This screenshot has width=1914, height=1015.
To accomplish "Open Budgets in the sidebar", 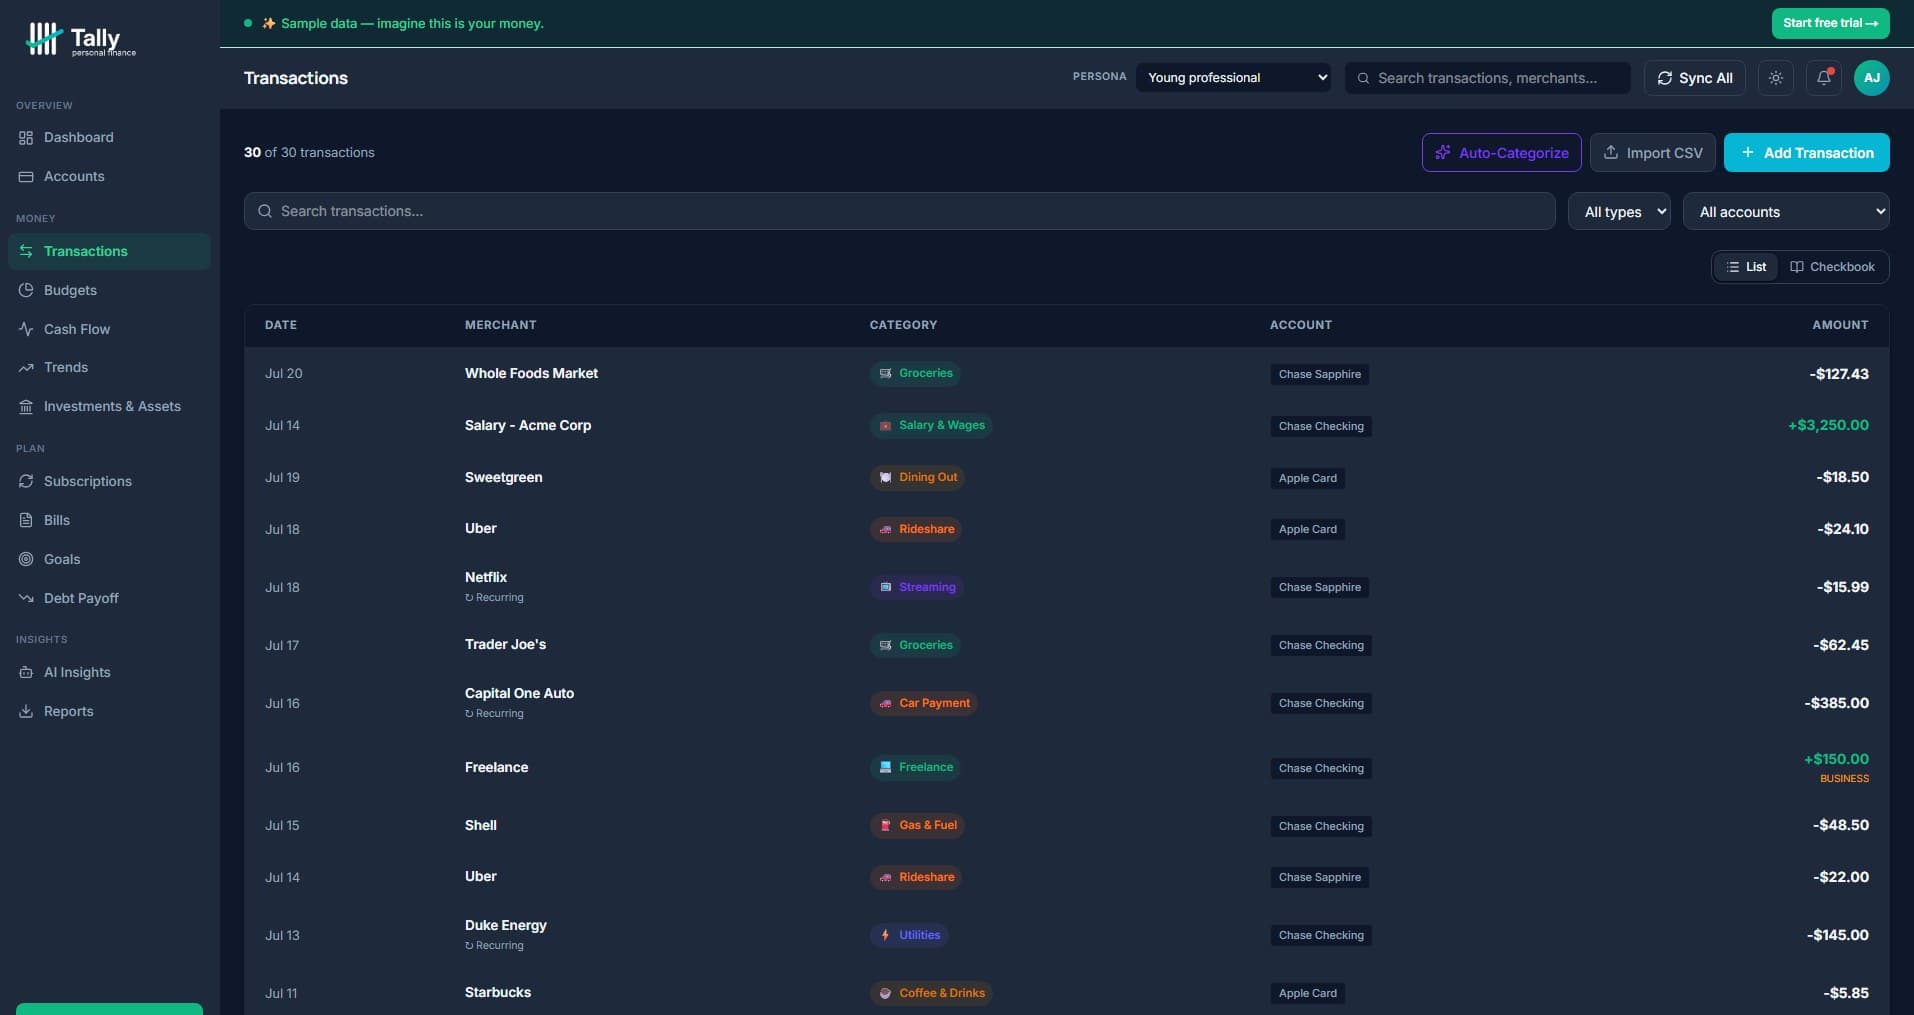I will point(109,291).
